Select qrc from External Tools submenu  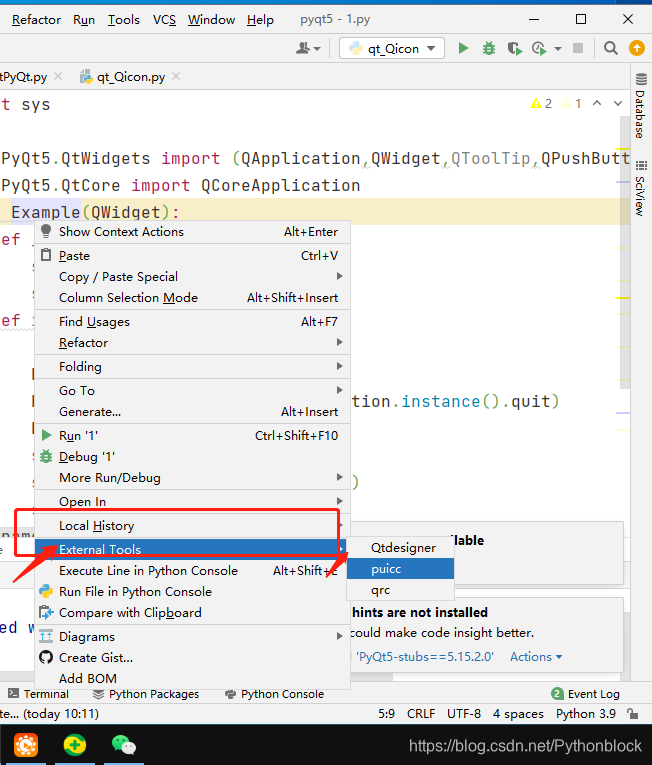tap(401, 590)
